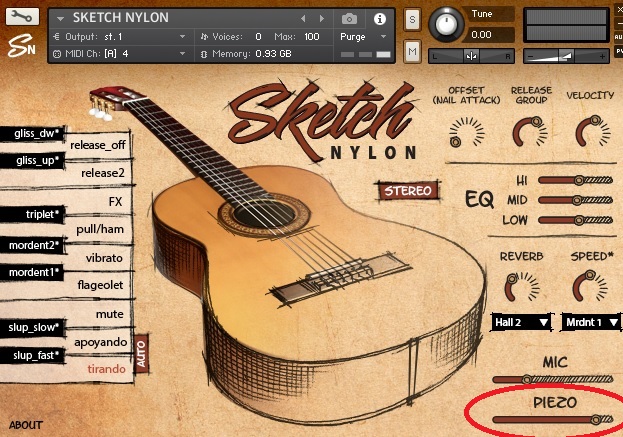Click the EQ MID slider
The height and width of the screenshot is (437, 623).
pos(575,200)
